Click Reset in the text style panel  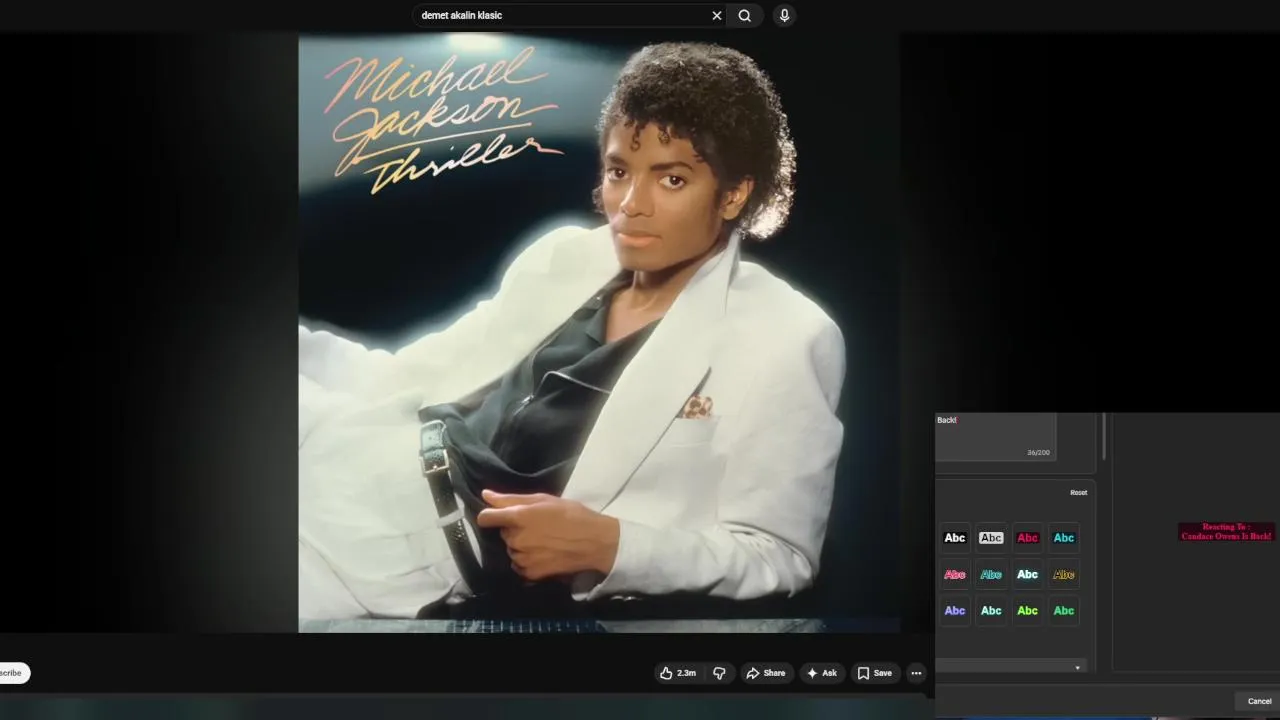1078,492
